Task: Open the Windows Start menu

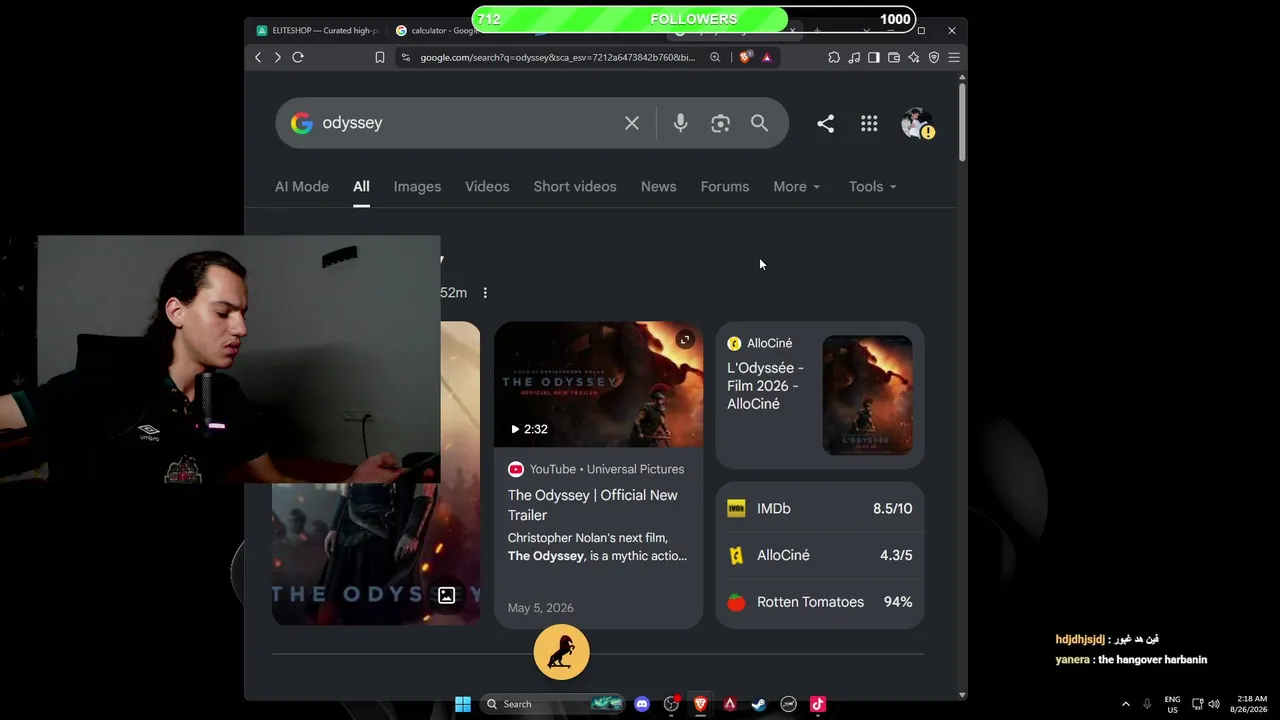Action: point(463,704)
